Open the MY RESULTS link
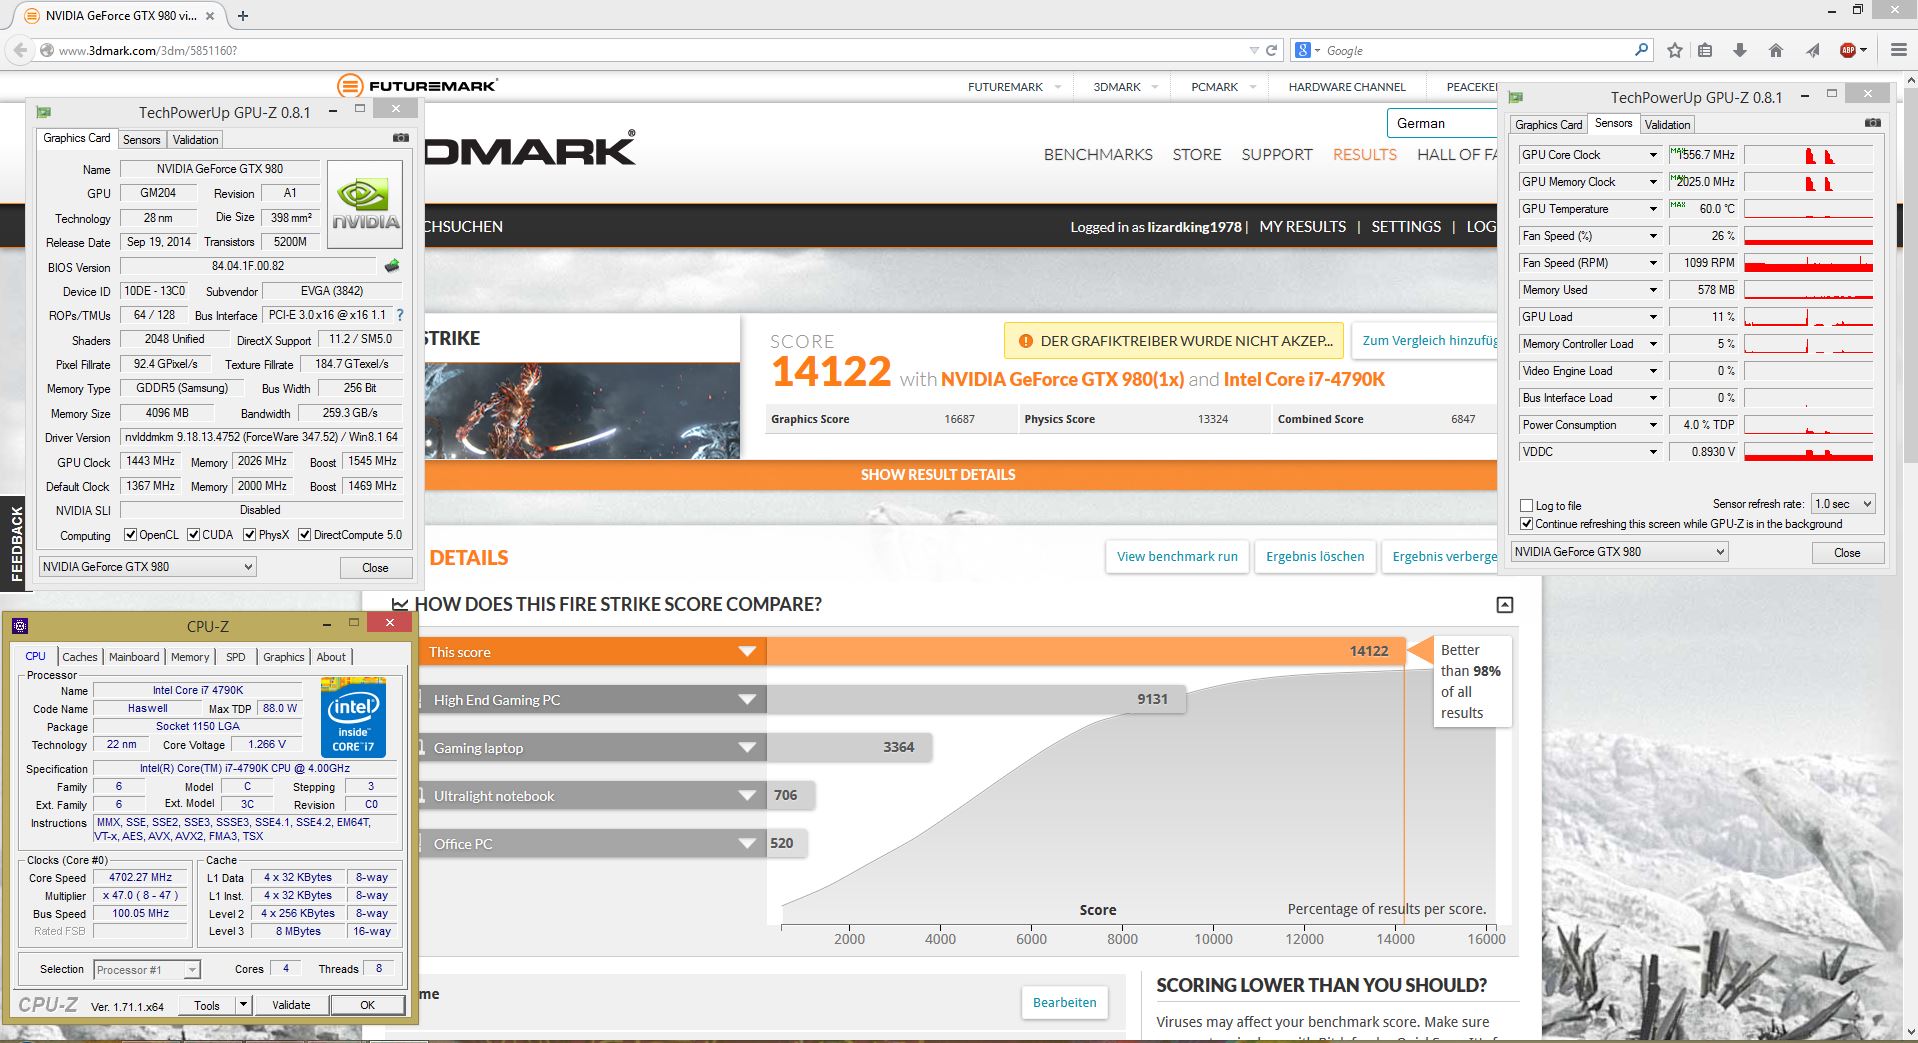 point(1302,227)
